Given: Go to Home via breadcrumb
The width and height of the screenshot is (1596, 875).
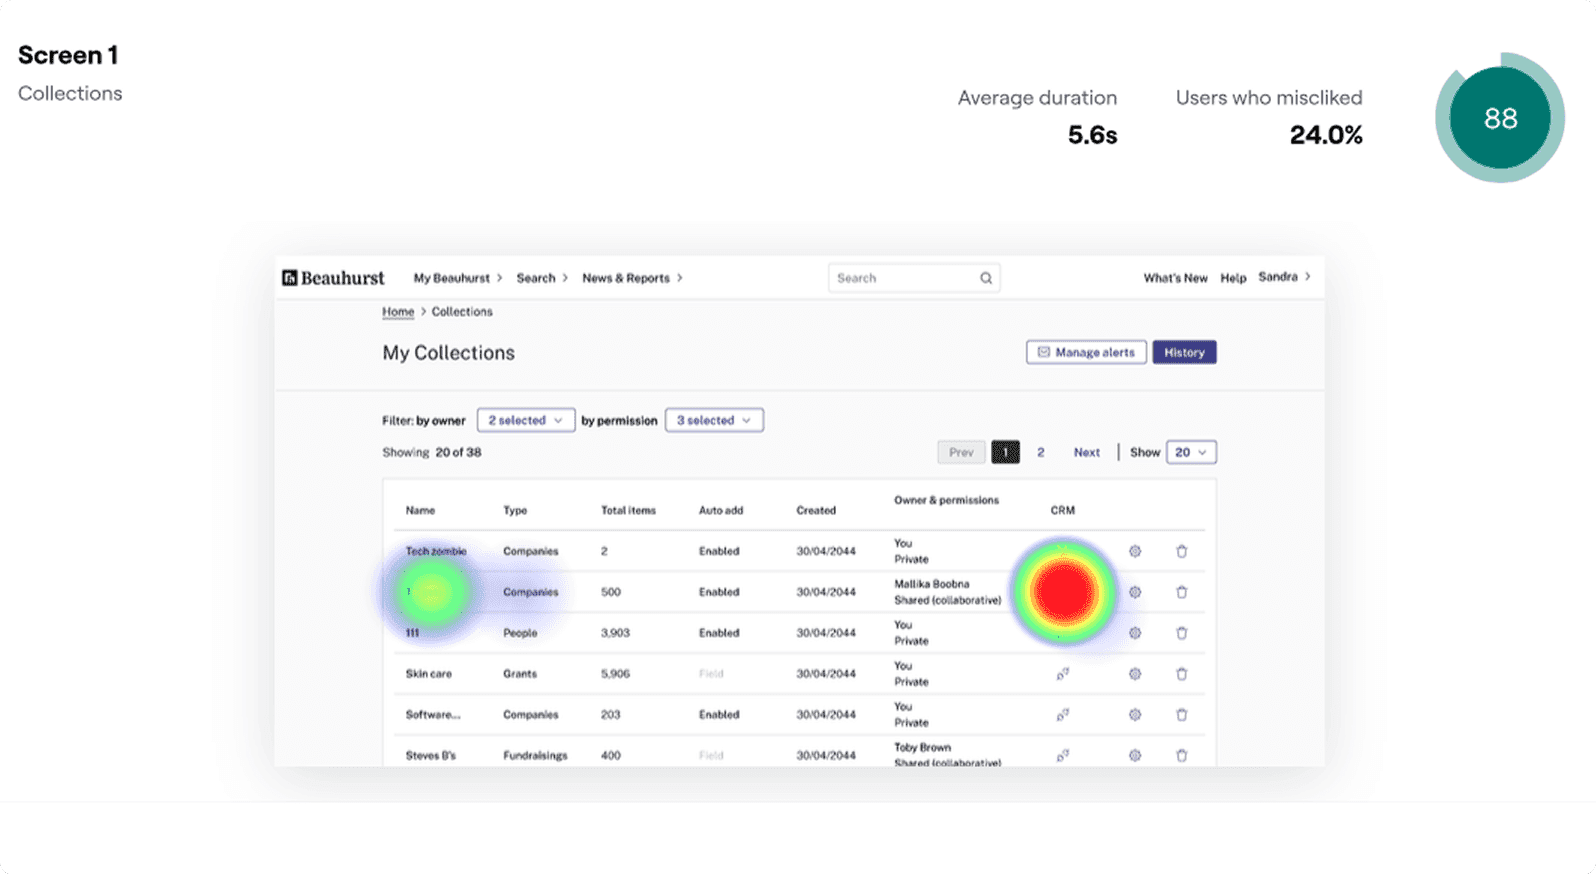Looking at the screenshot, I should [398, 312].
